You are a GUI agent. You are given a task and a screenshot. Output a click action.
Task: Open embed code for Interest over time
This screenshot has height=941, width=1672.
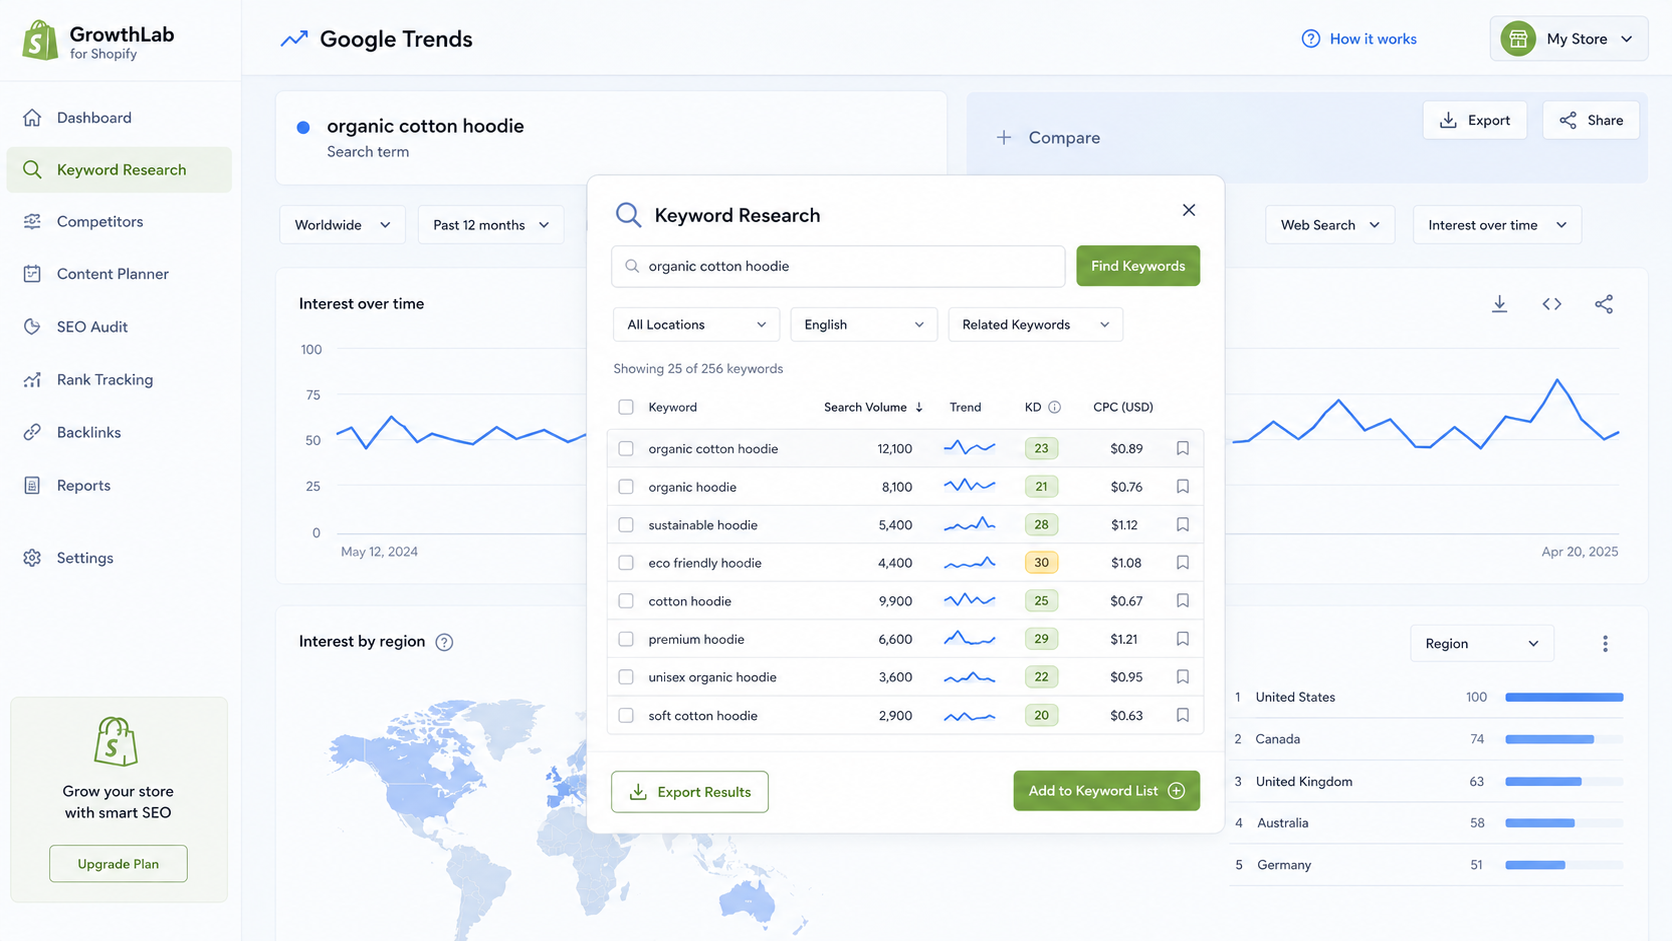pyautogui.click(x=1551, y=304)
